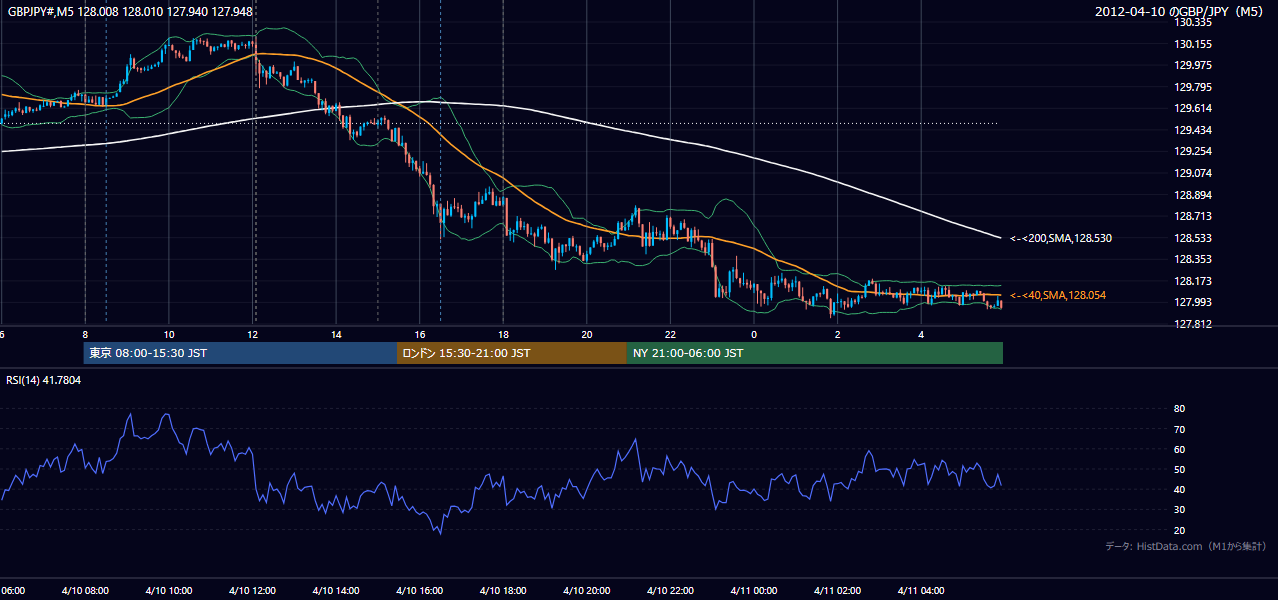Click hour 16 tick under the price chart

(x=420, y=334)
